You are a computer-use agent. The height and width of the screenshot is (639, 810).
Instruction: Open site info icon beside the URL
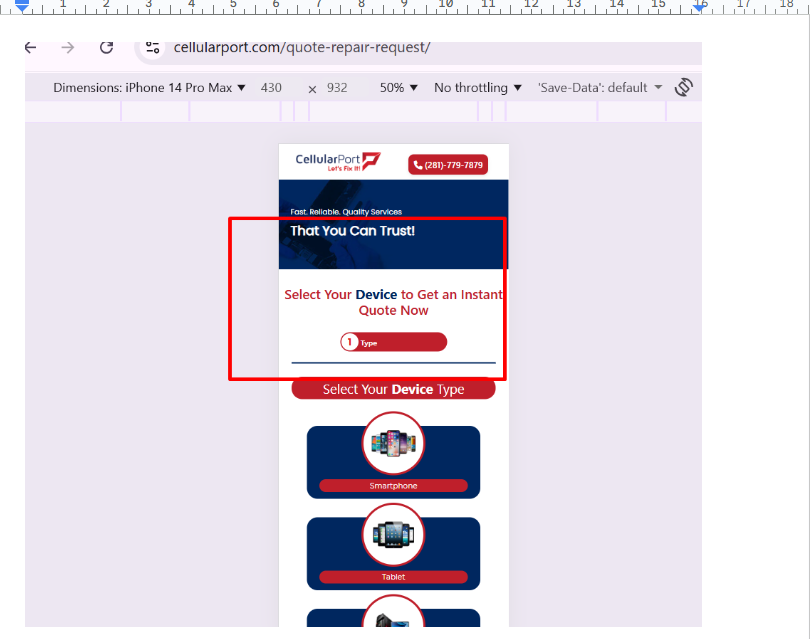(x=152, y=48)
